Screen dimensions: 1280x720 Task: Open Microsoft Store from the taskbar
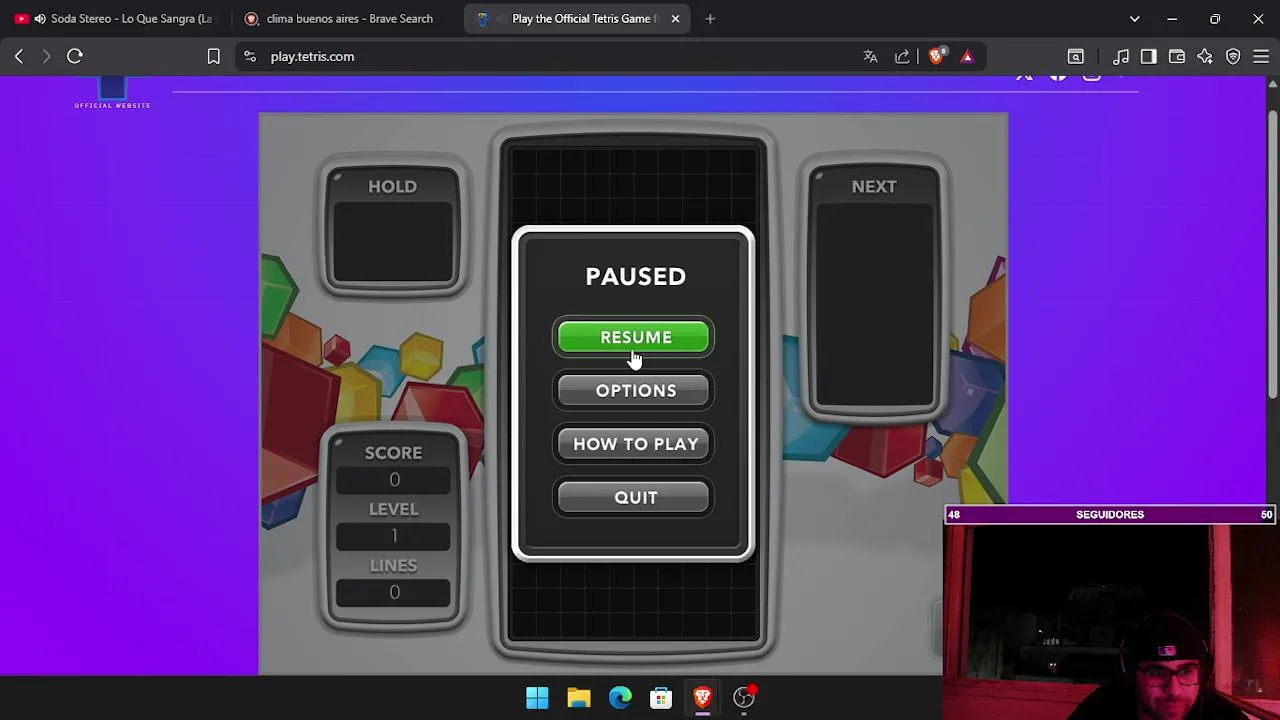tap(661, 697)
